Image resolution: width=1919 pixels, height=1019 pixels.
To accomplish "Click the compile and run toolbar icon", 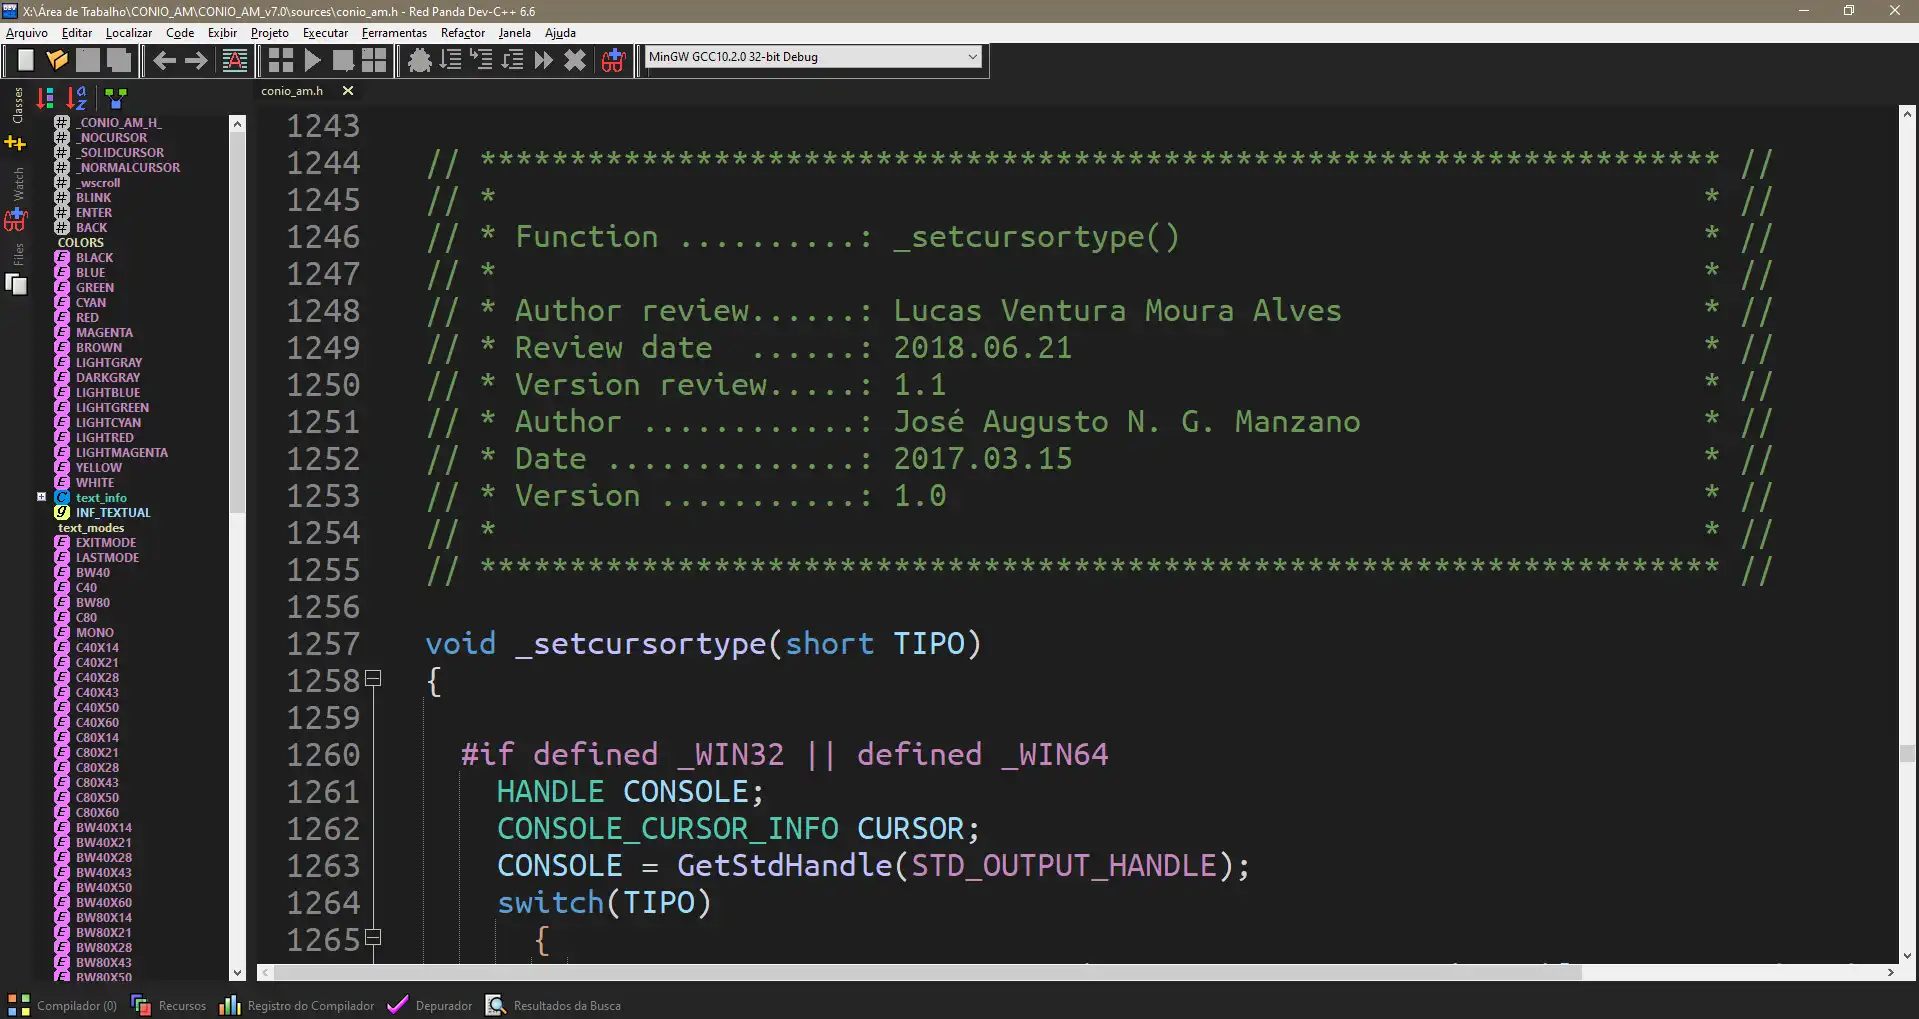I will pyautogui.click(x=343, y=61).
